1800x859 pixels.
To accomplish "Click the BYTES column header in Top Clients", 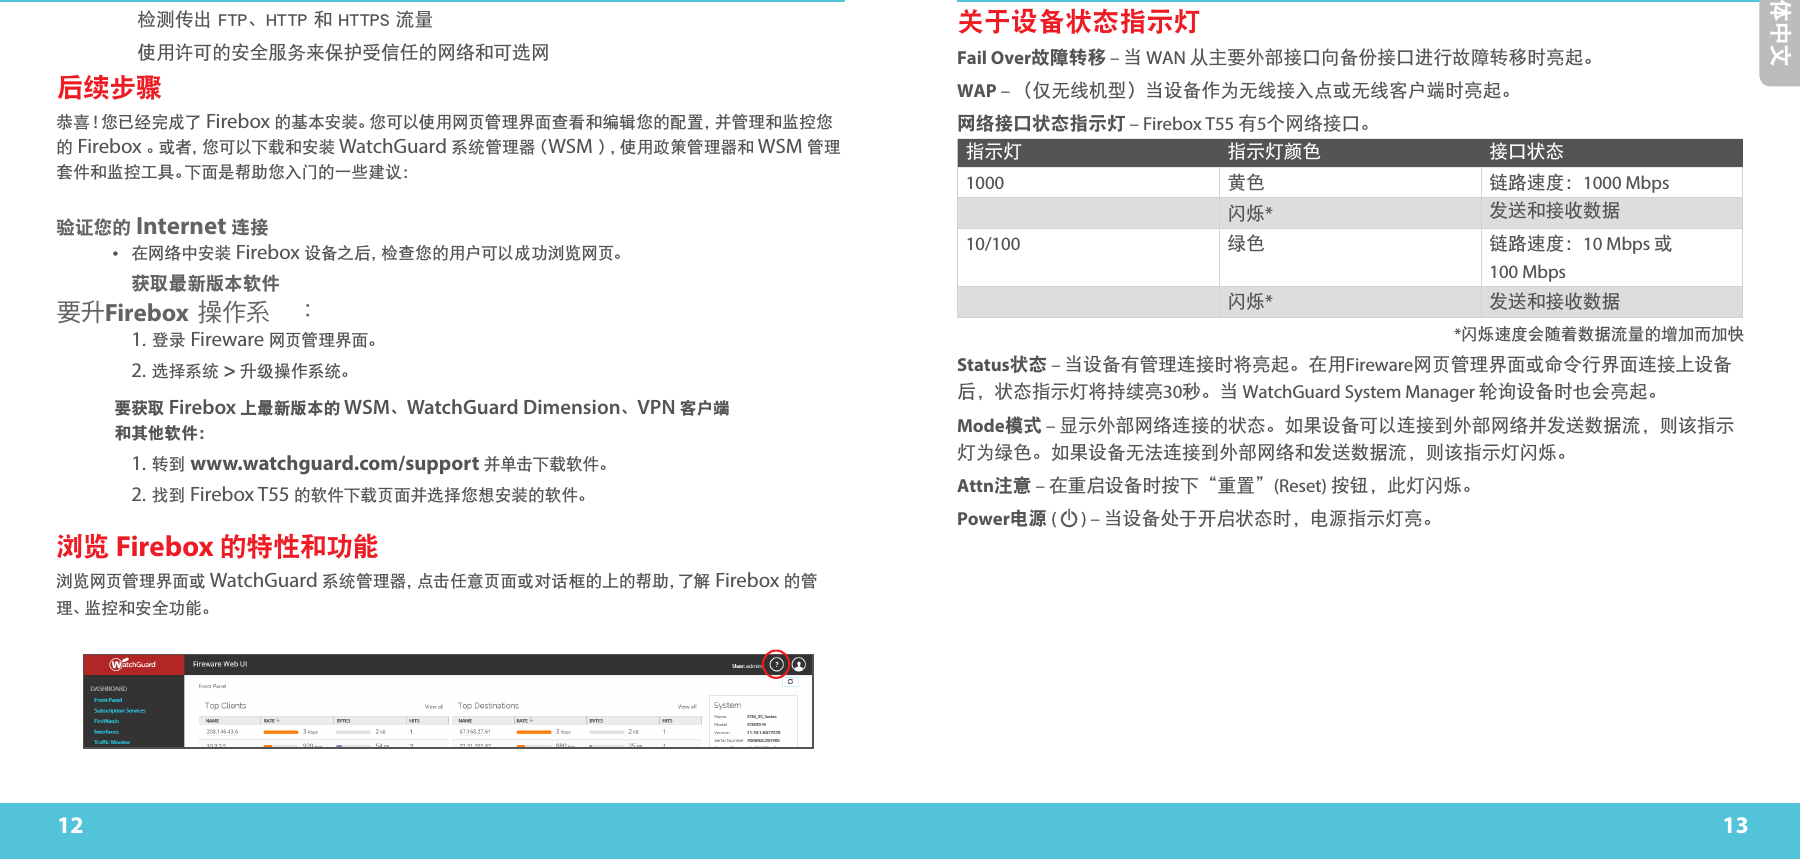I will 343,720.
